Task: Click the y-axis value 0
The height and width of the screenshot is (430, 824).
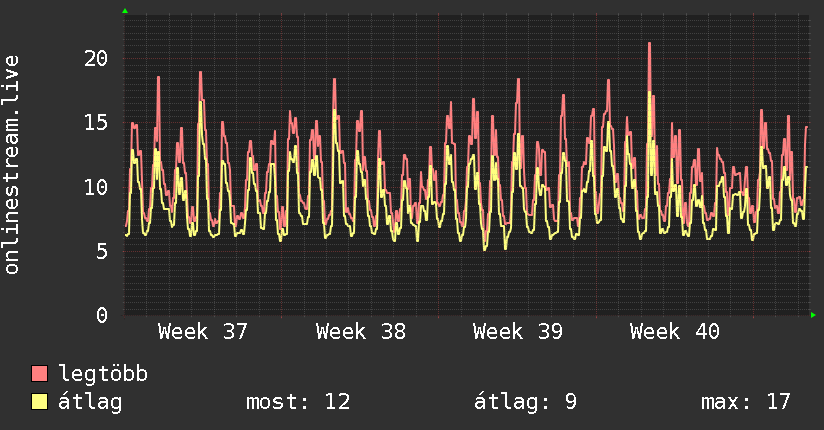Action: (102, 315)
